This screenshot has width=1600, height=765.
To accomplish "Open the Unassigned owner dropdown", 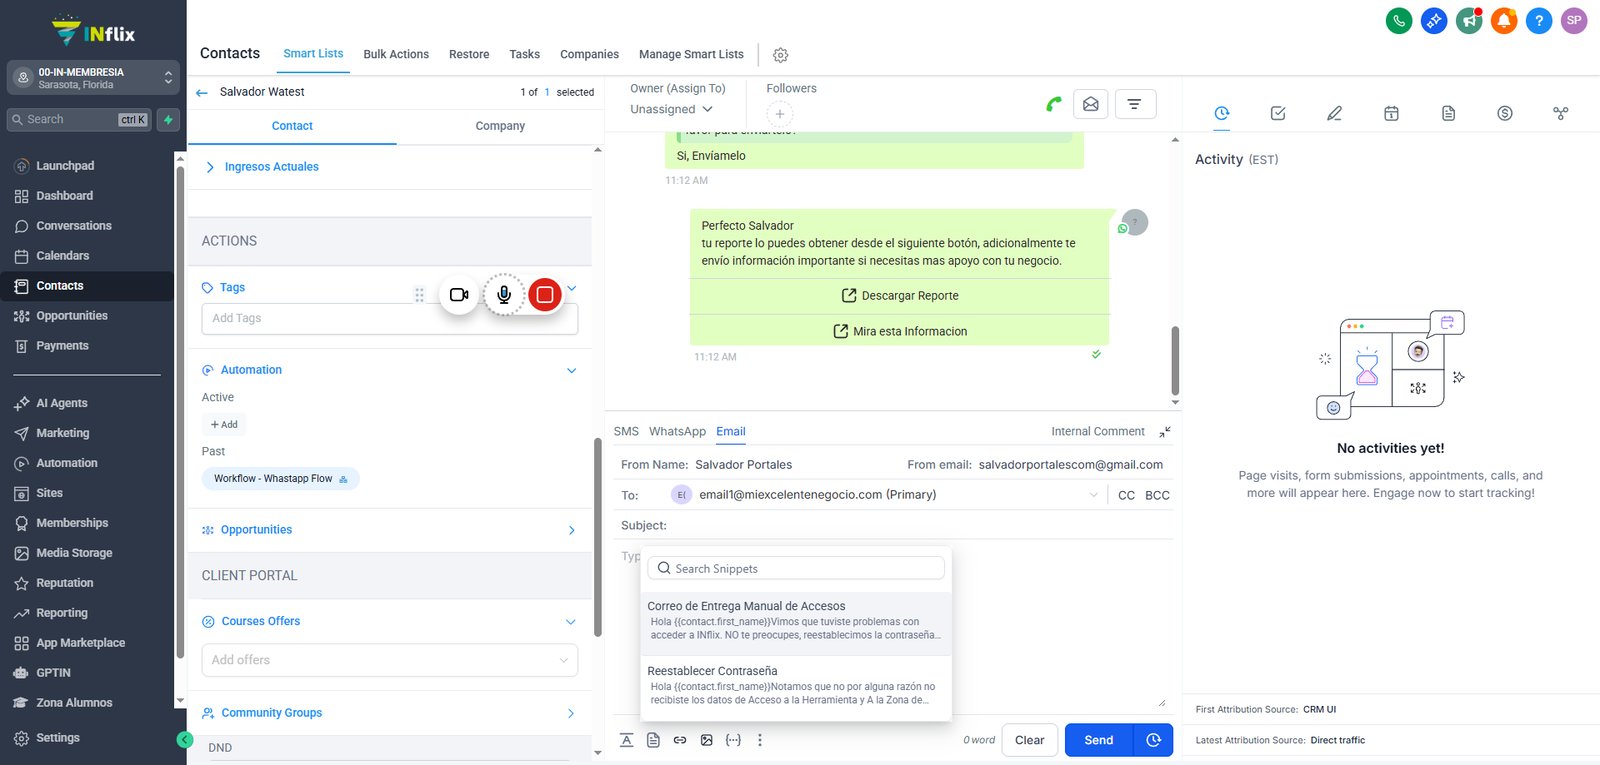I will pyautogui.click(x=671, y=109).
